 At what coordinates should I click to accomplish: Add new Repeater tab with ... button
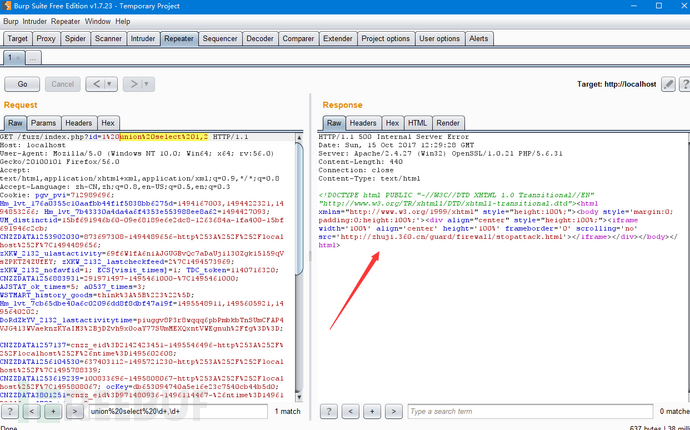(x=33, y=58)
